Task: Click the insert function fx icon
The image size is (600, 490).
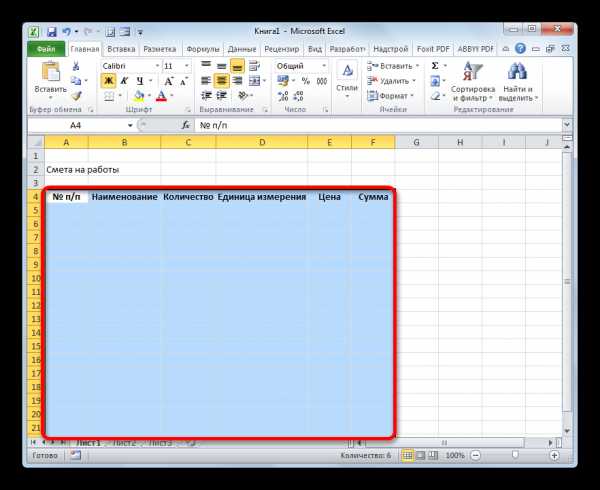Action: pos(186,125)
